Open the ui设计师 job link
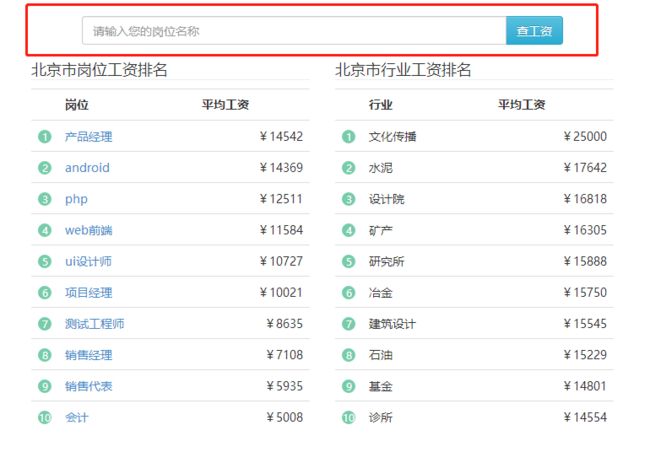Viewport: 650px width, 452px height. (88, 261)
